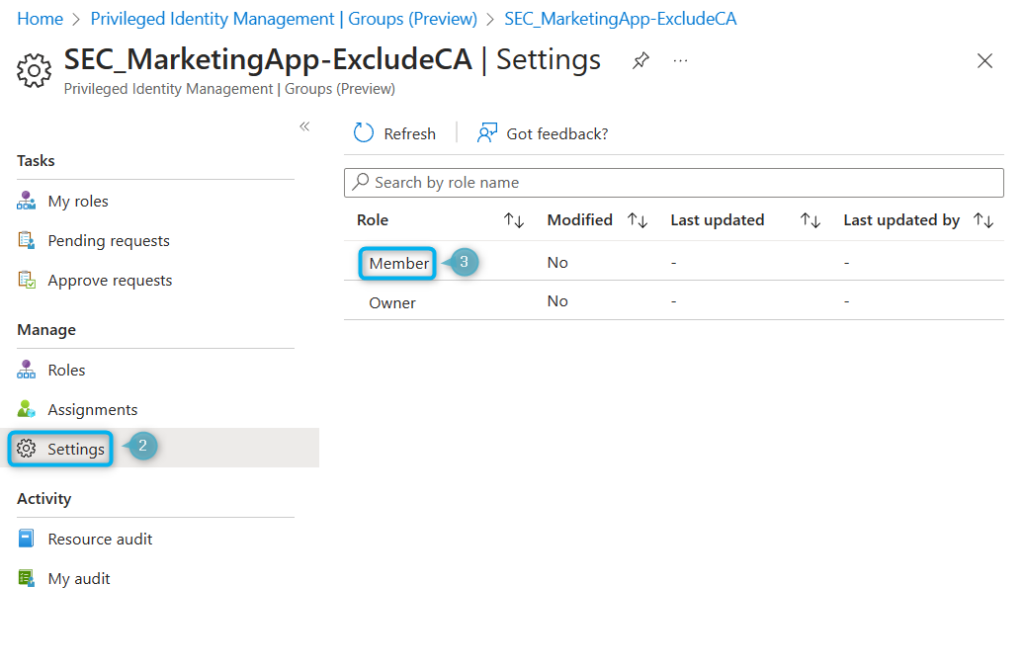
Task: Open the more options ellipsis menu
Action: tap(680, 60)
